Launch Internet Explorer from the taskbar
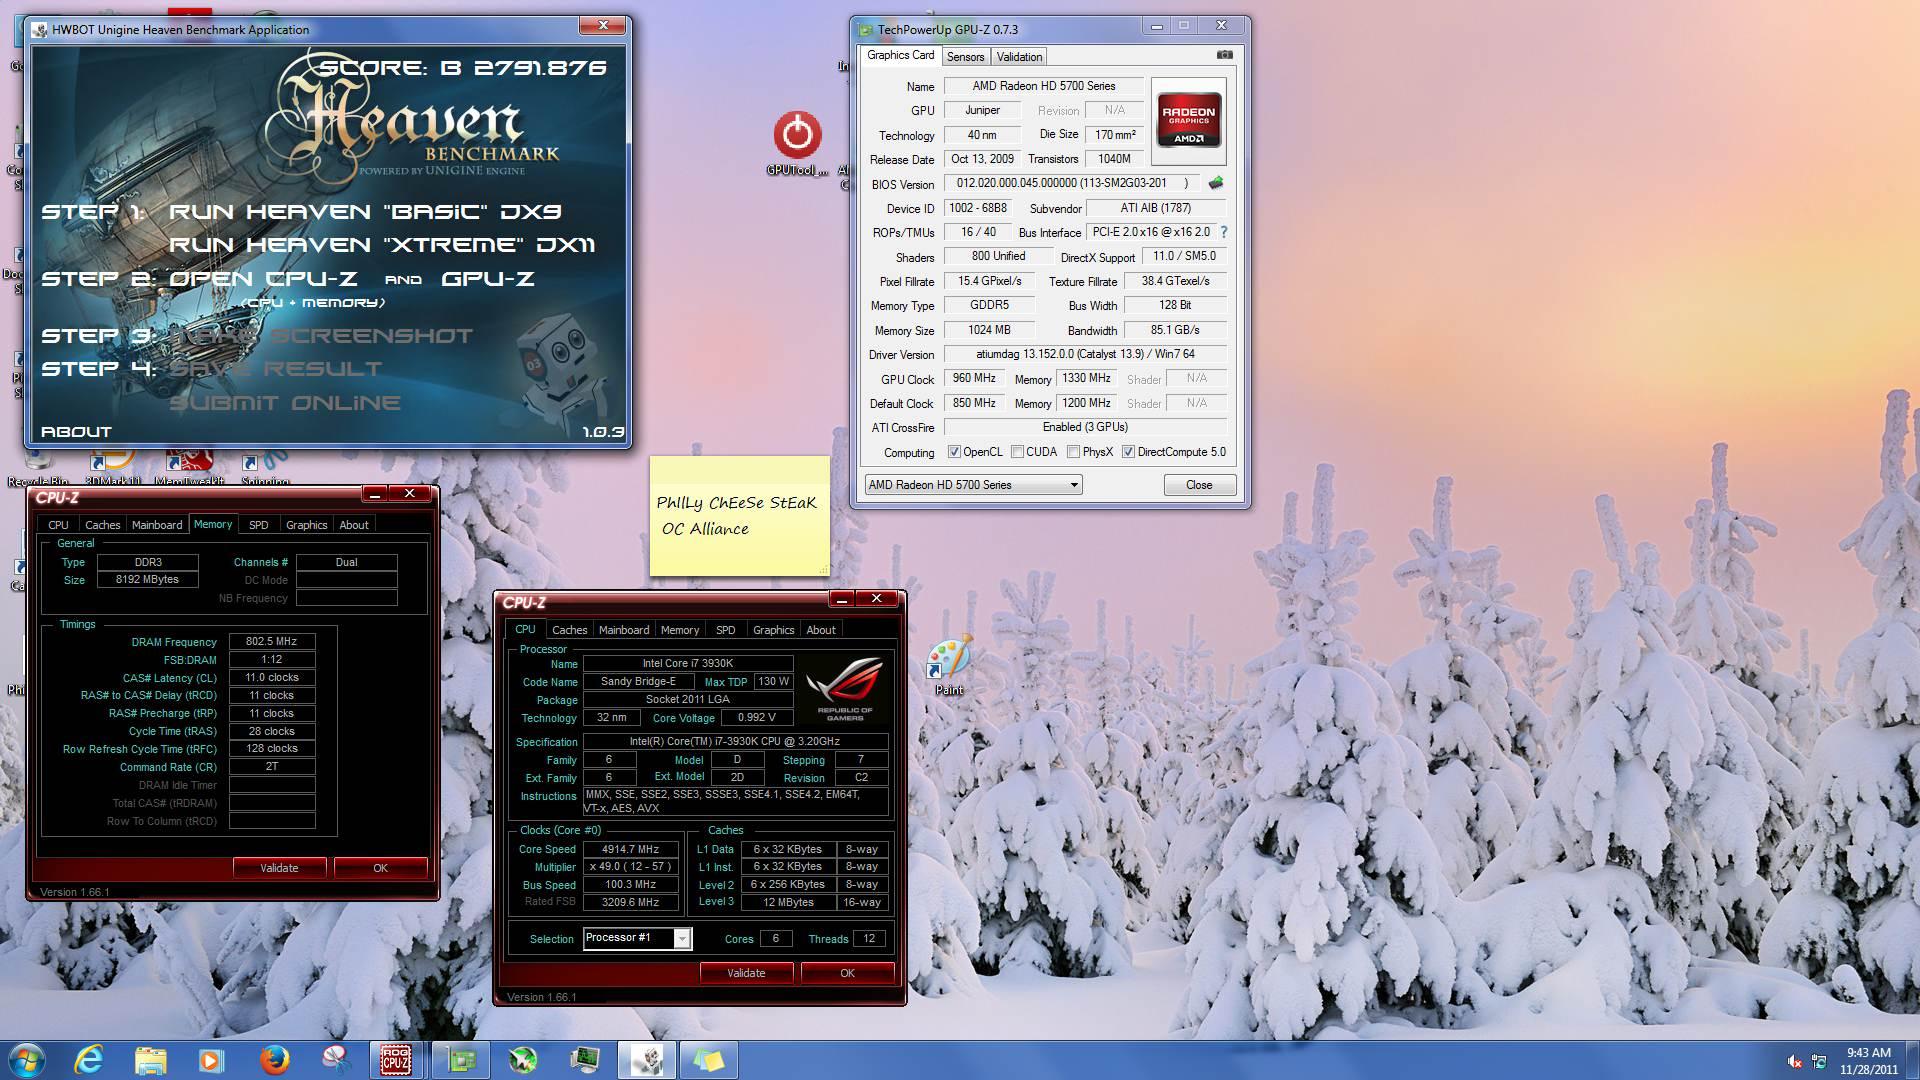Viewport: 1920px width, 1080px height. (x=90, y=1059)
